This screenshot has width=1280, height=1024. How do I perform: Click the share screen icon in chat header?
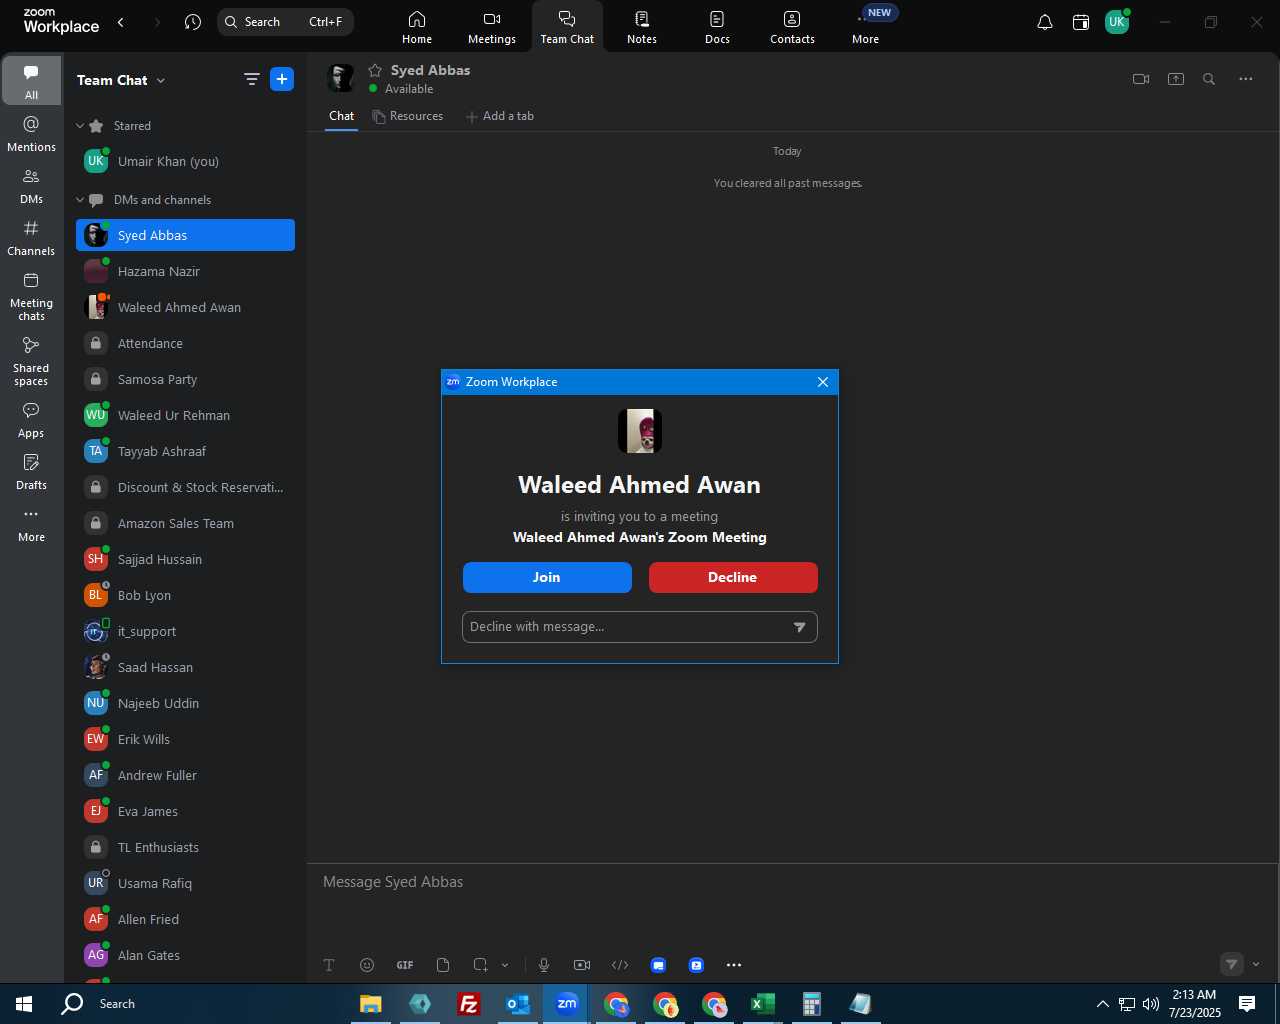[1176, 79]
